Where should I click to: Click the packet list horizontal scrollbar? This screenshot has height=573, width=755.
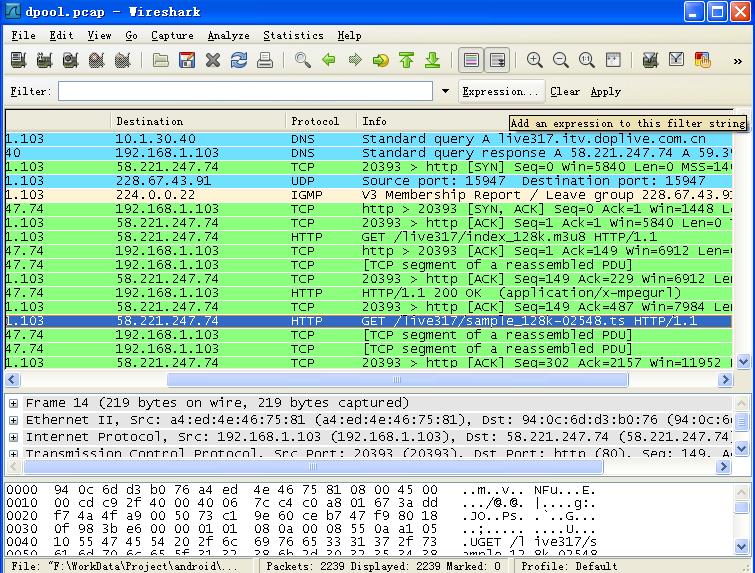pos(300,380)
